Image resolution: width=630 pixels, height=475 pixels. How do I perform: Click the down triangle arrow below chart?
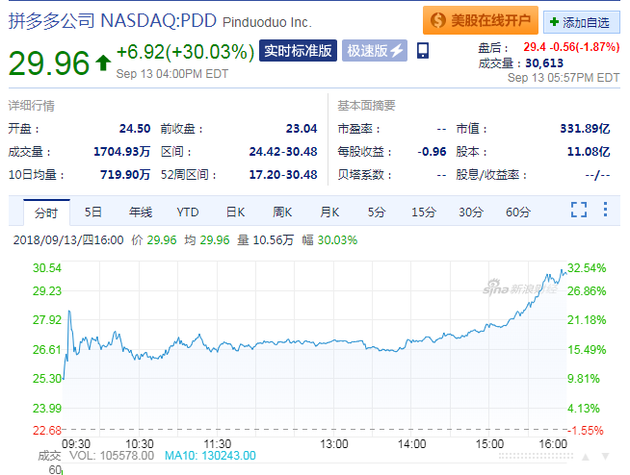(x=605, y=457)
